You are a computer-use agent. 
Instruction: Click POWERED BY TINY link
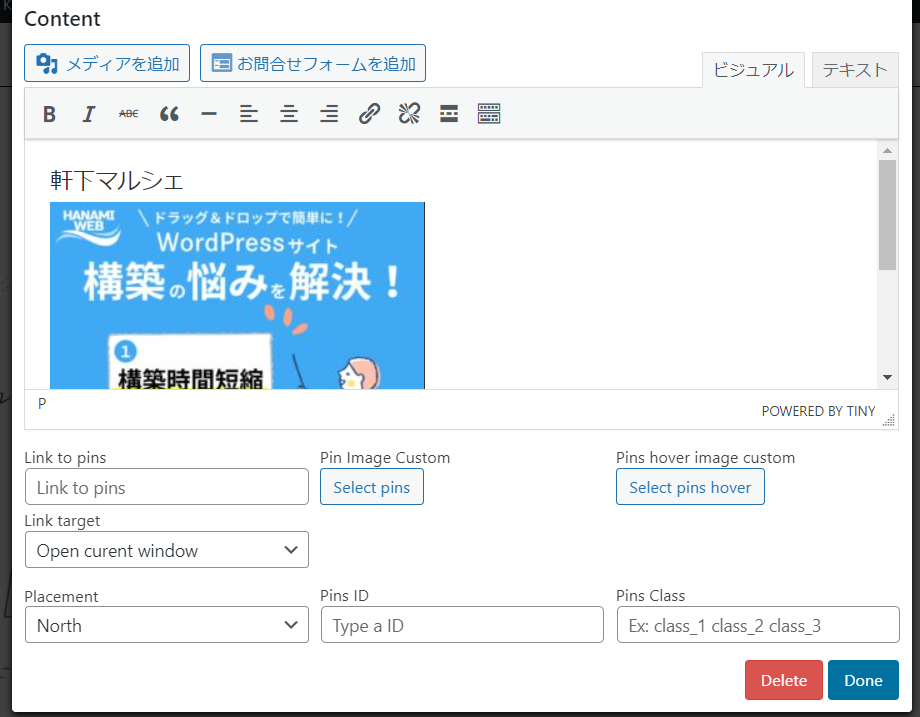coord(818,411)
